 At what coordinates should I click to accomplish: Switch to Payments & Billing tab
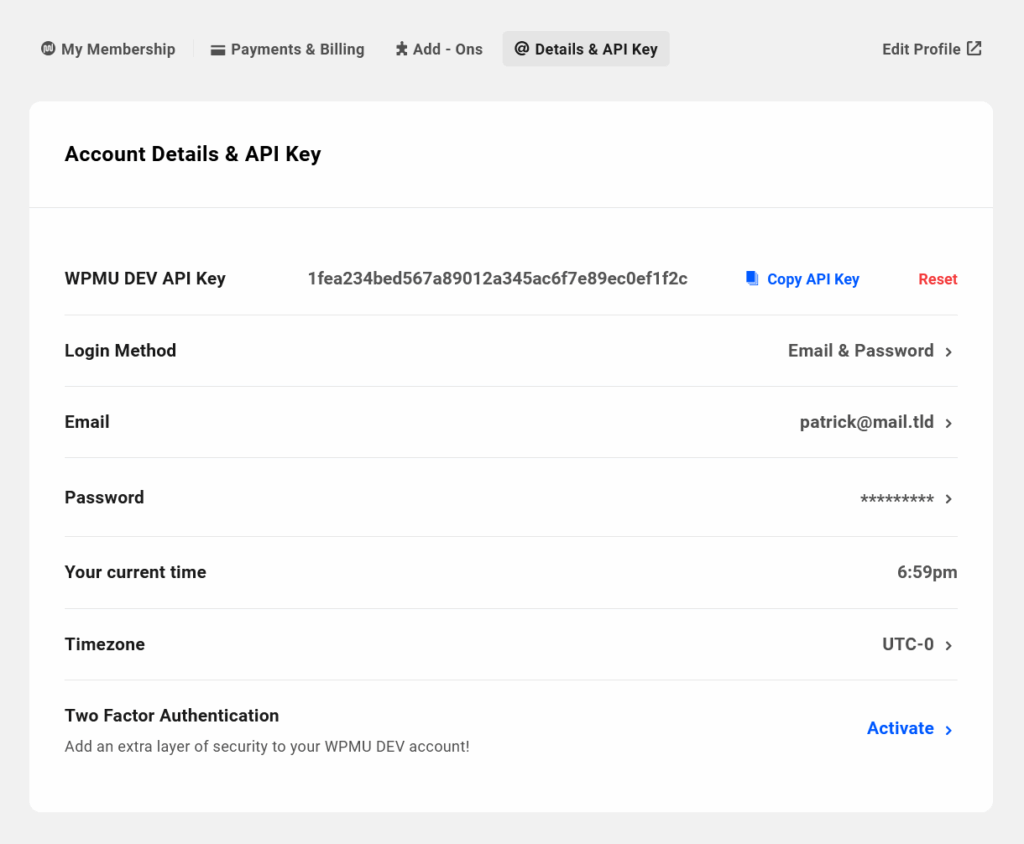coord(287,49)
